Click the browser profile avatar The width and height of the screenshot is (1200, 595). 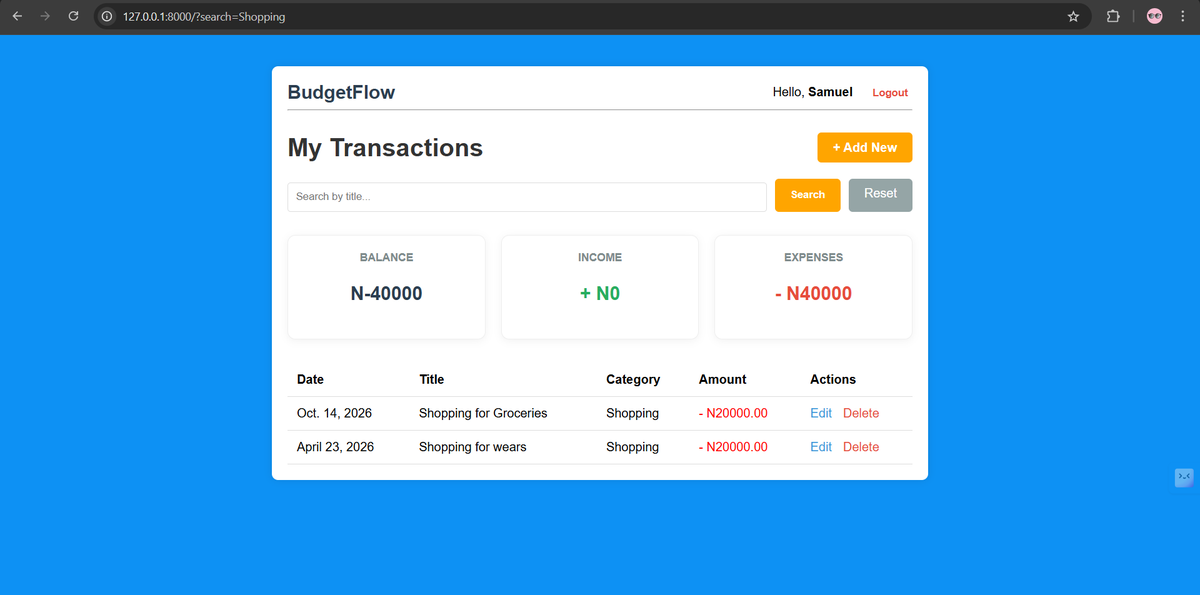coord(1154,16)
